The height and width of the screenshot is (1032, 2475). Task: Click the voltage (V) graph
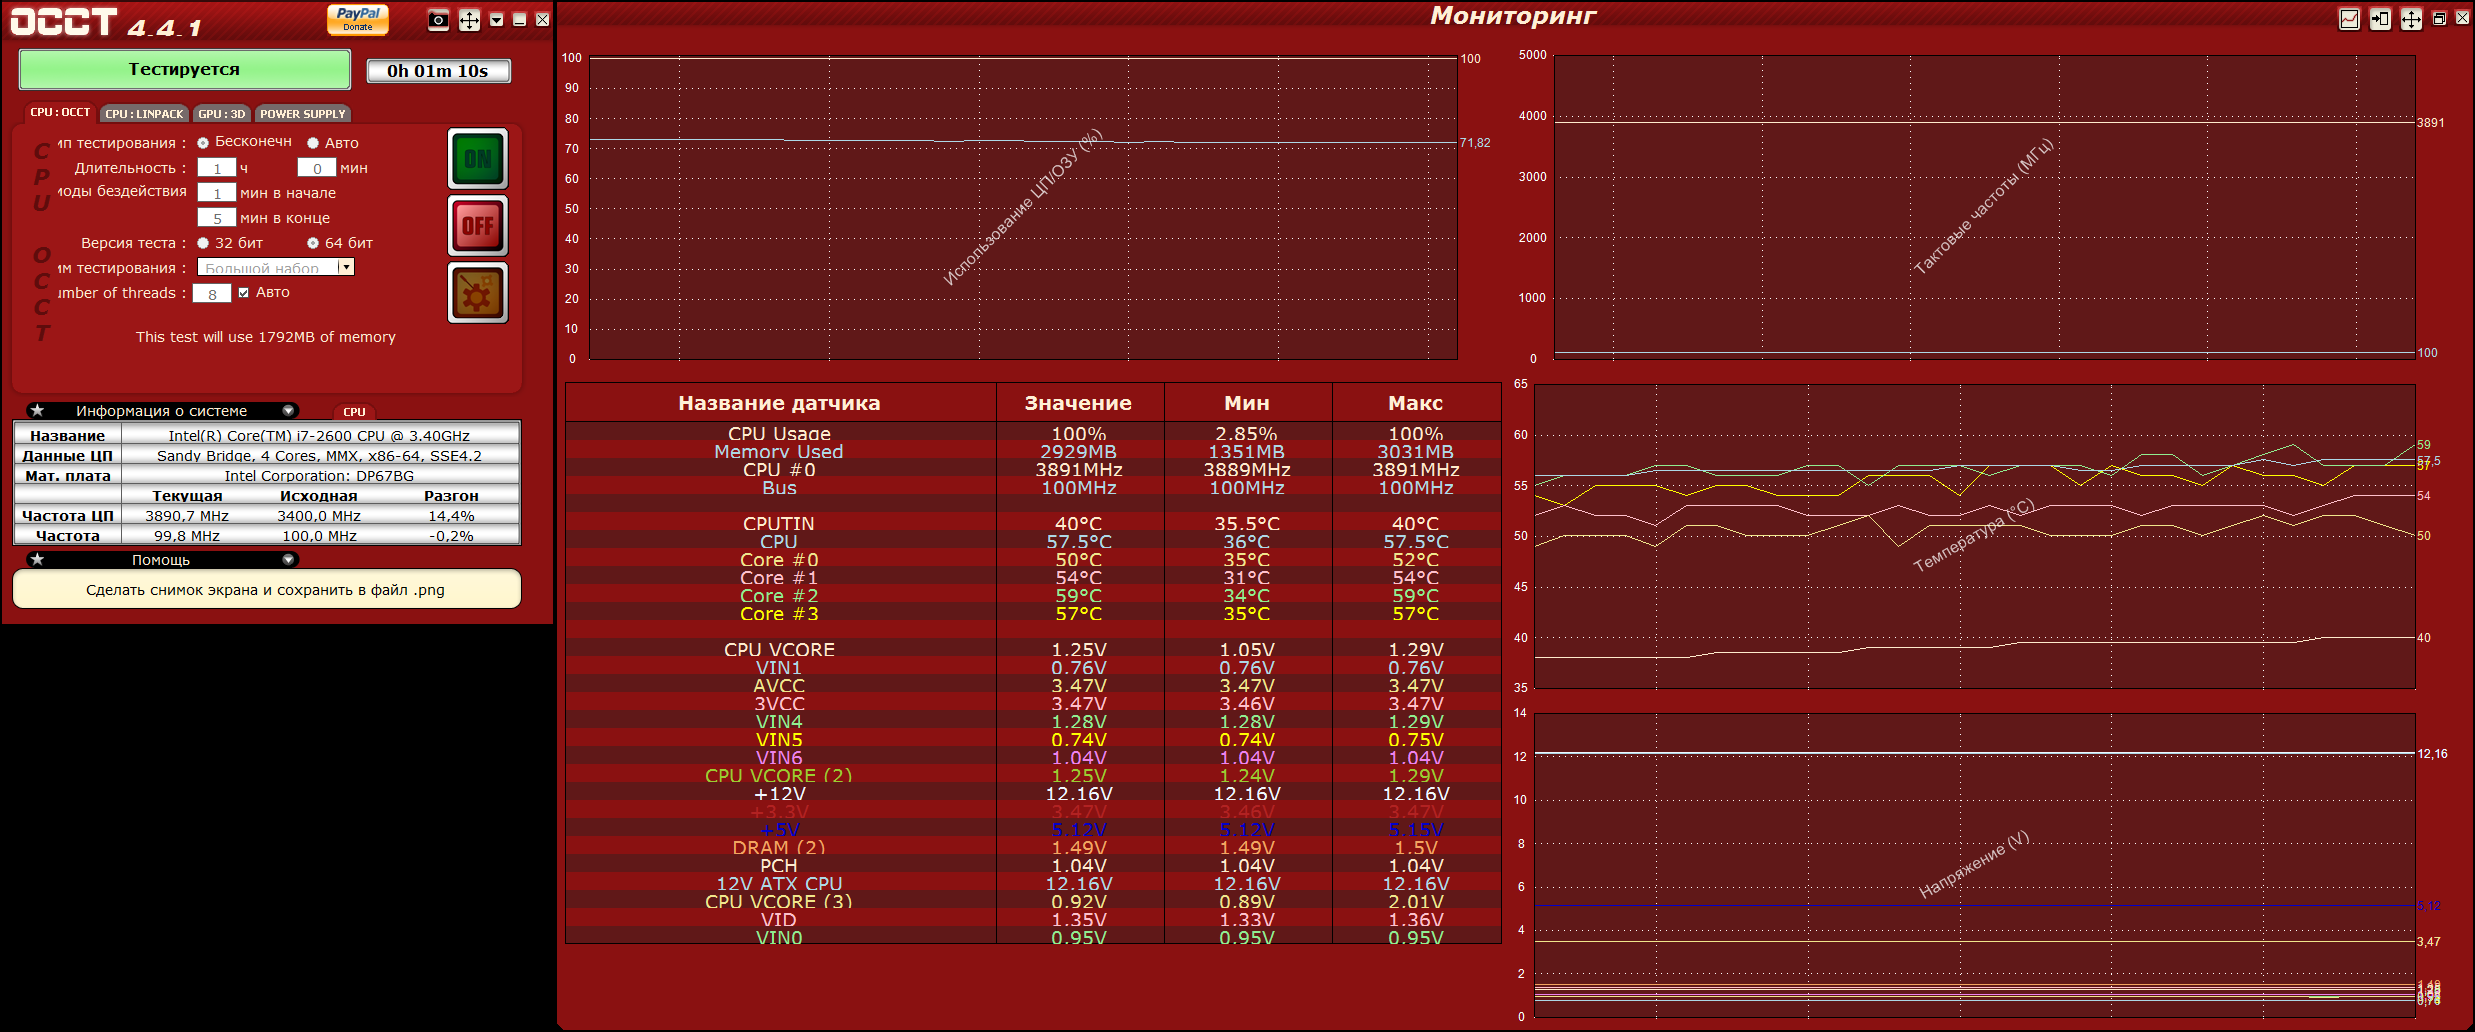pyautogui.click(x=1974, y=865)
